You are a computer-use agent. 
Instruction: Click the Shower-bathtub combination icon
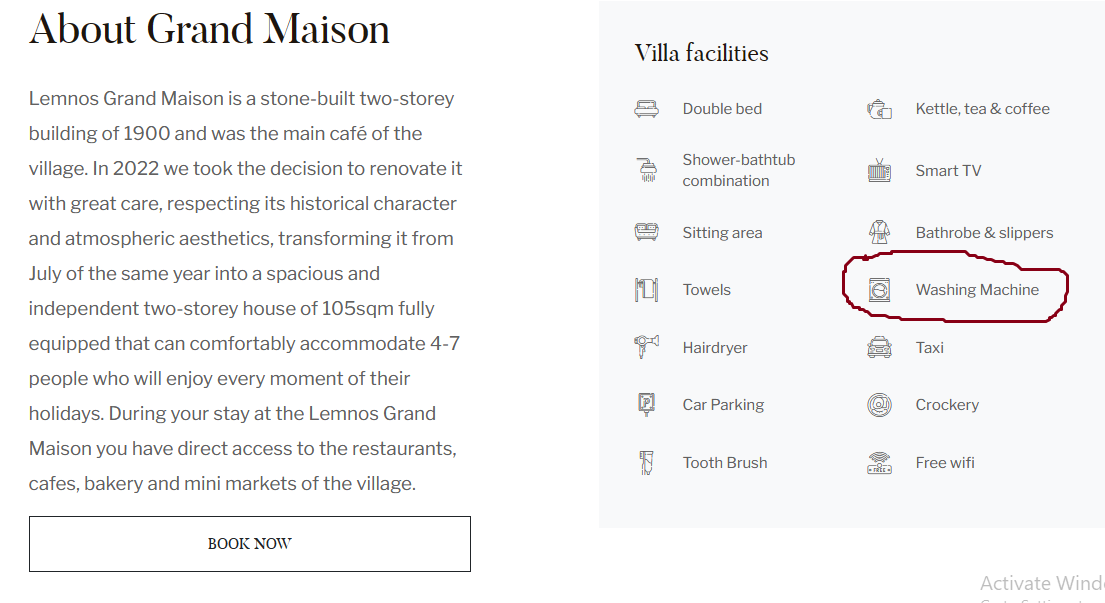pyautogui.click(x=646, y=170)
